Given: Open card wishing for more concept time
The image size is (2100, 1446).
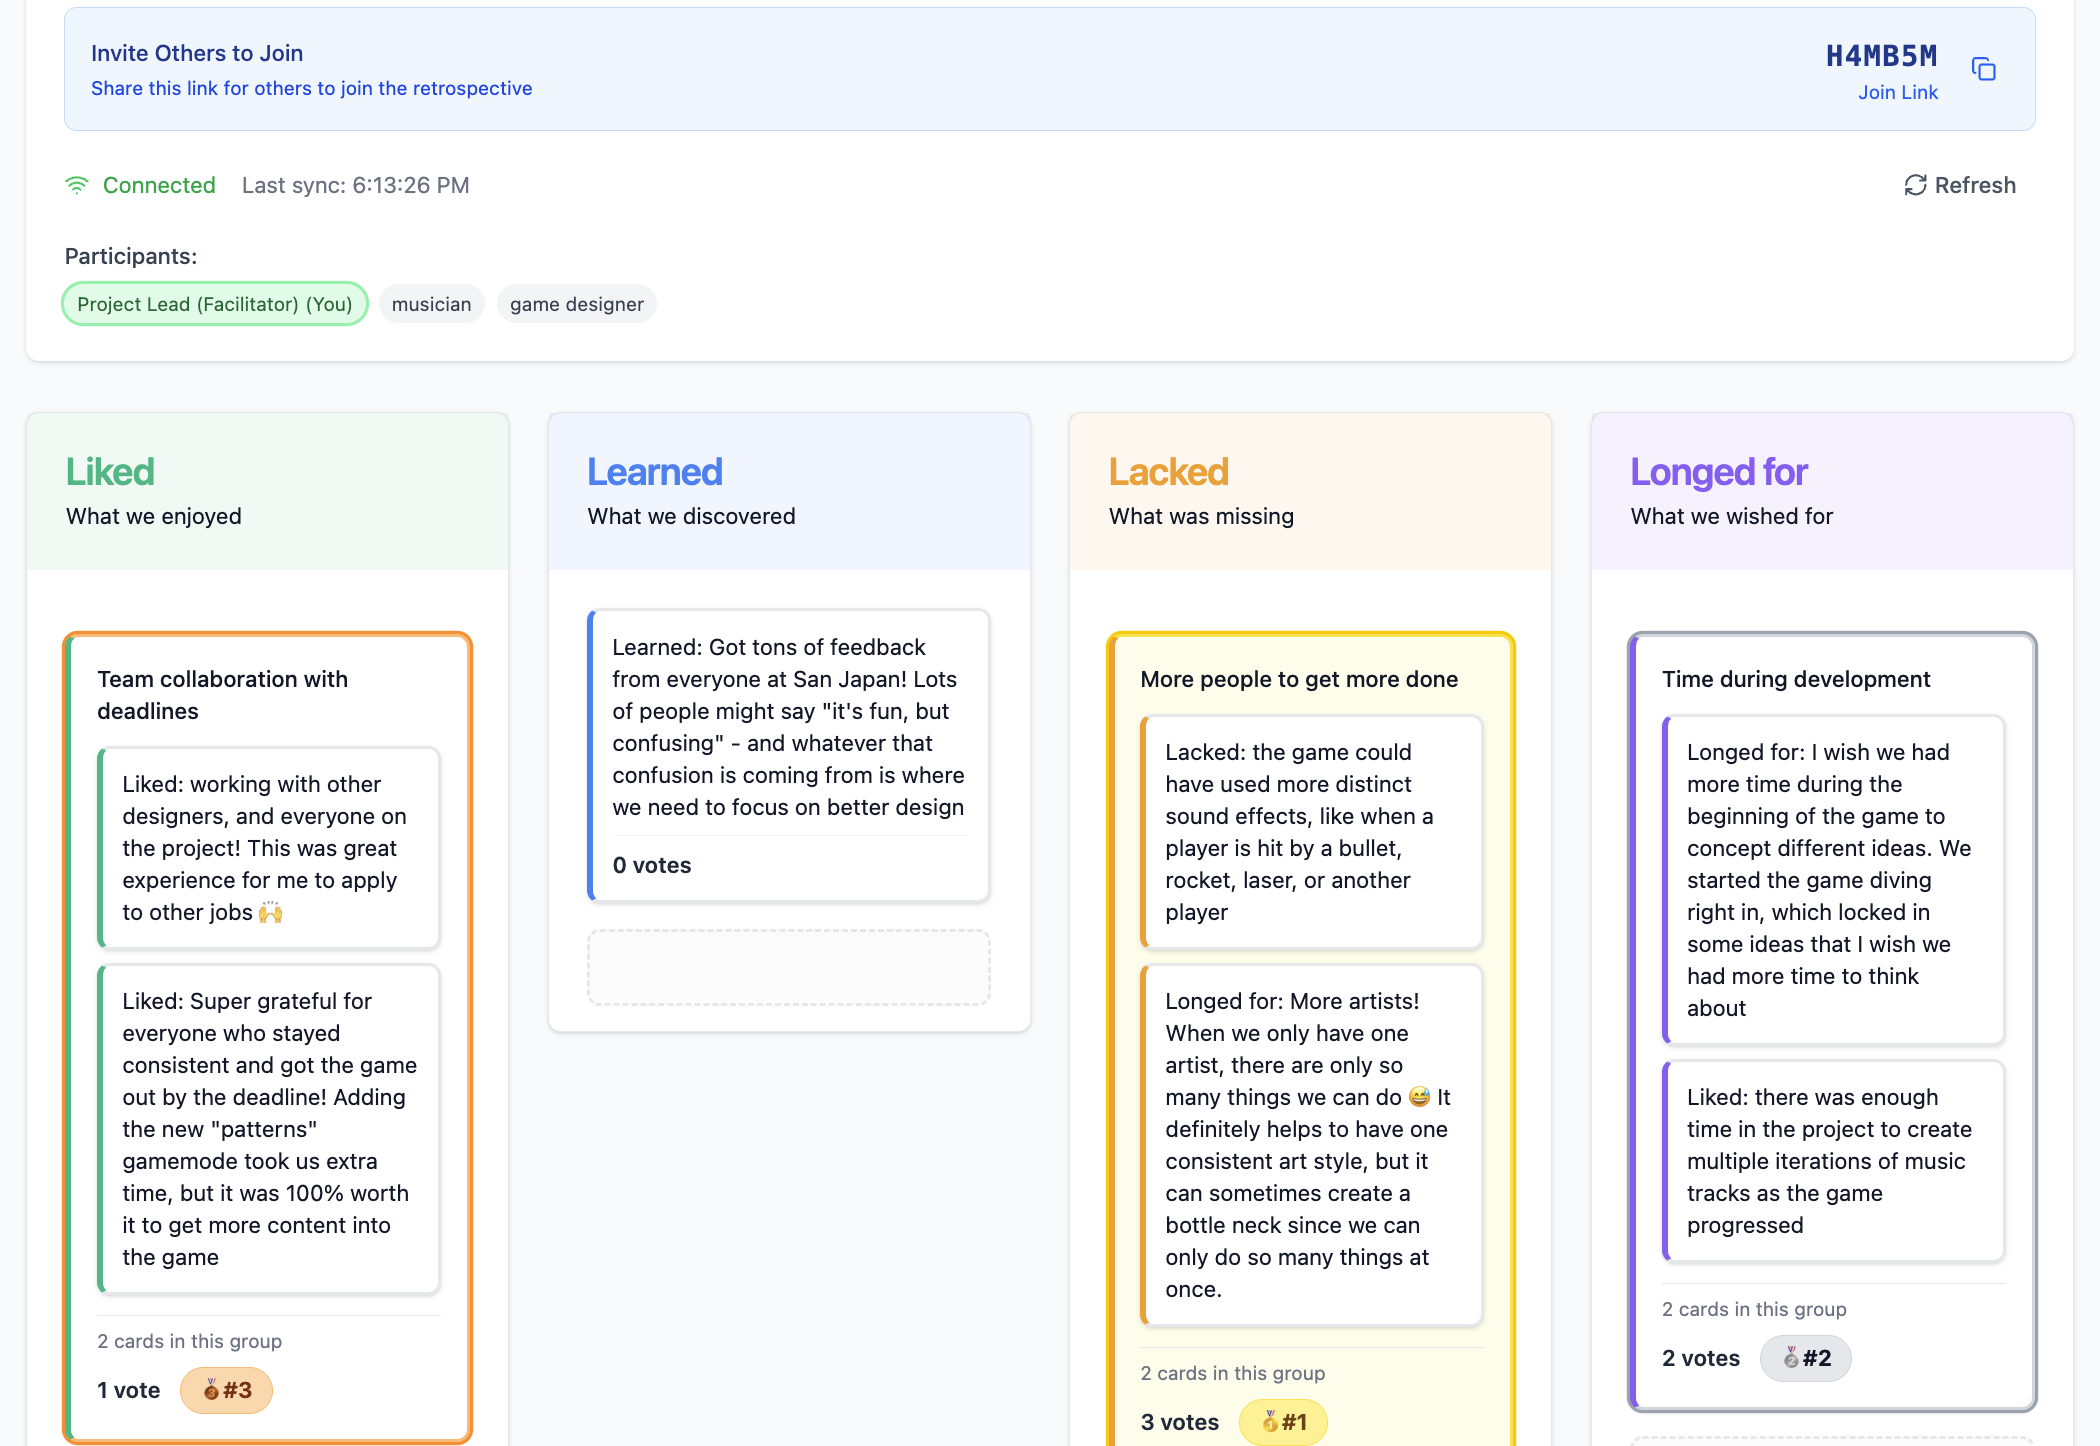Looking at the screenshot, I should pyautogui.click(x=1833, y=880).
